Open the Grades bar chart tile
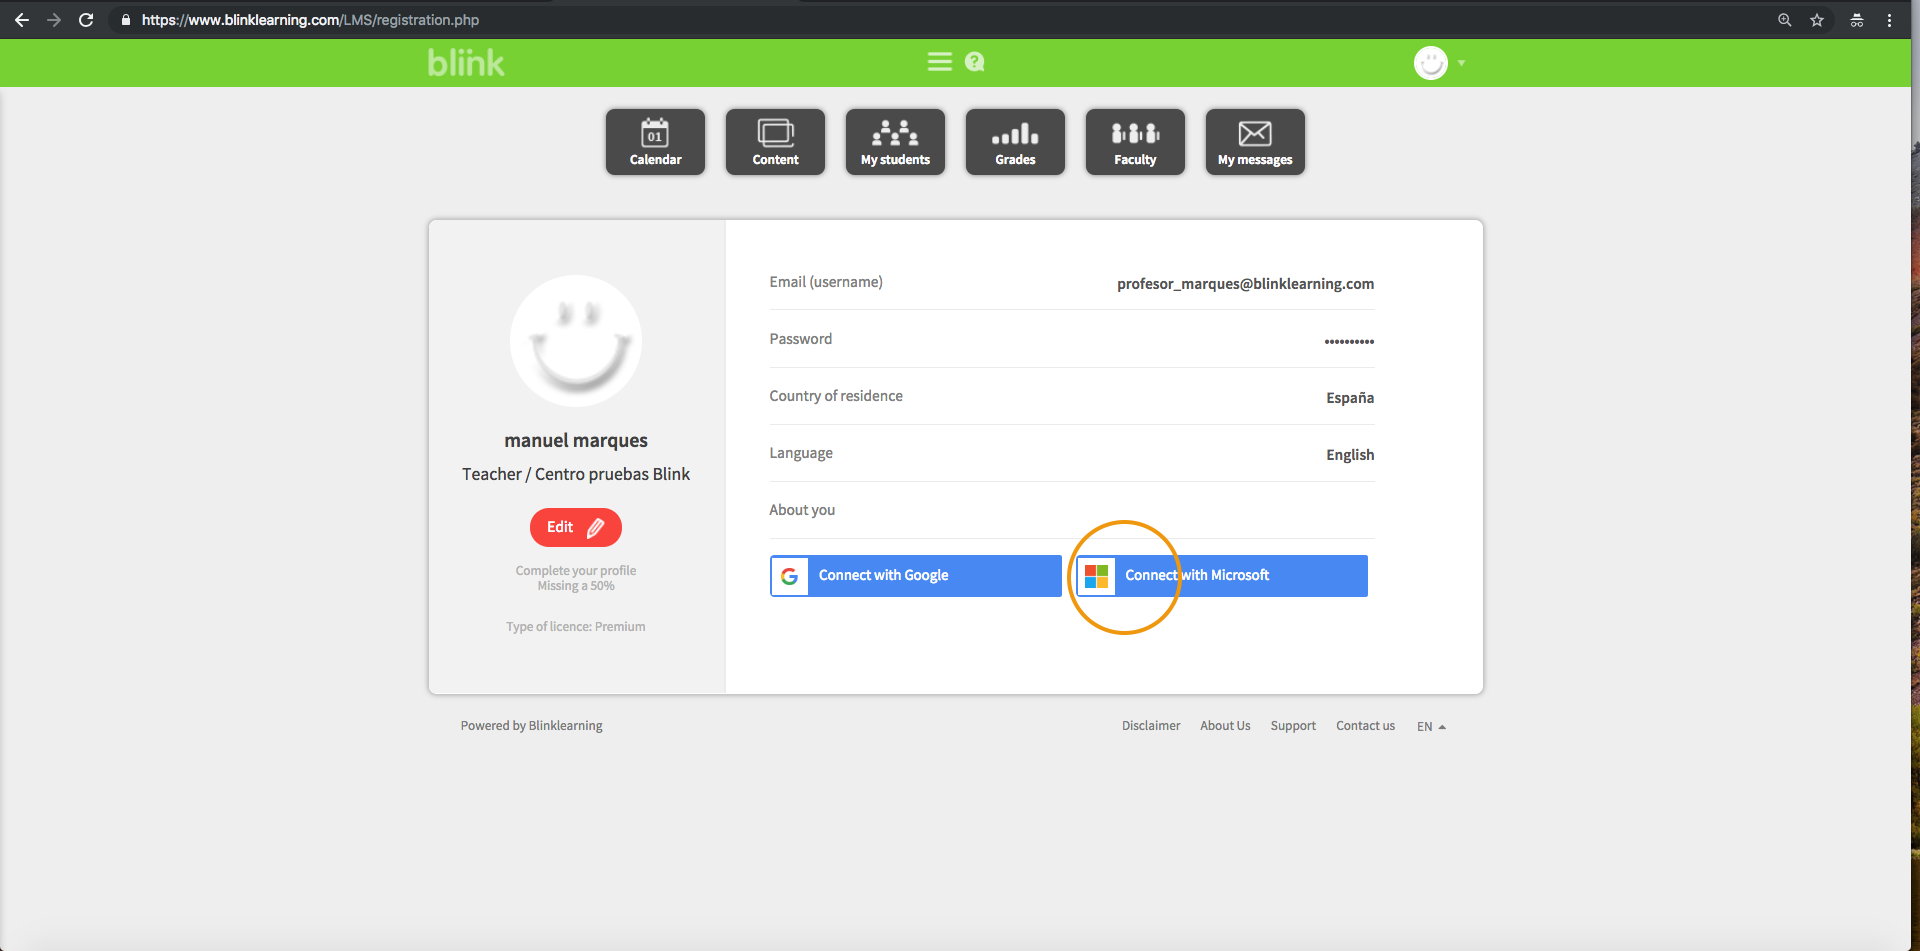 pyautogui.click(x=1015, y=142)
